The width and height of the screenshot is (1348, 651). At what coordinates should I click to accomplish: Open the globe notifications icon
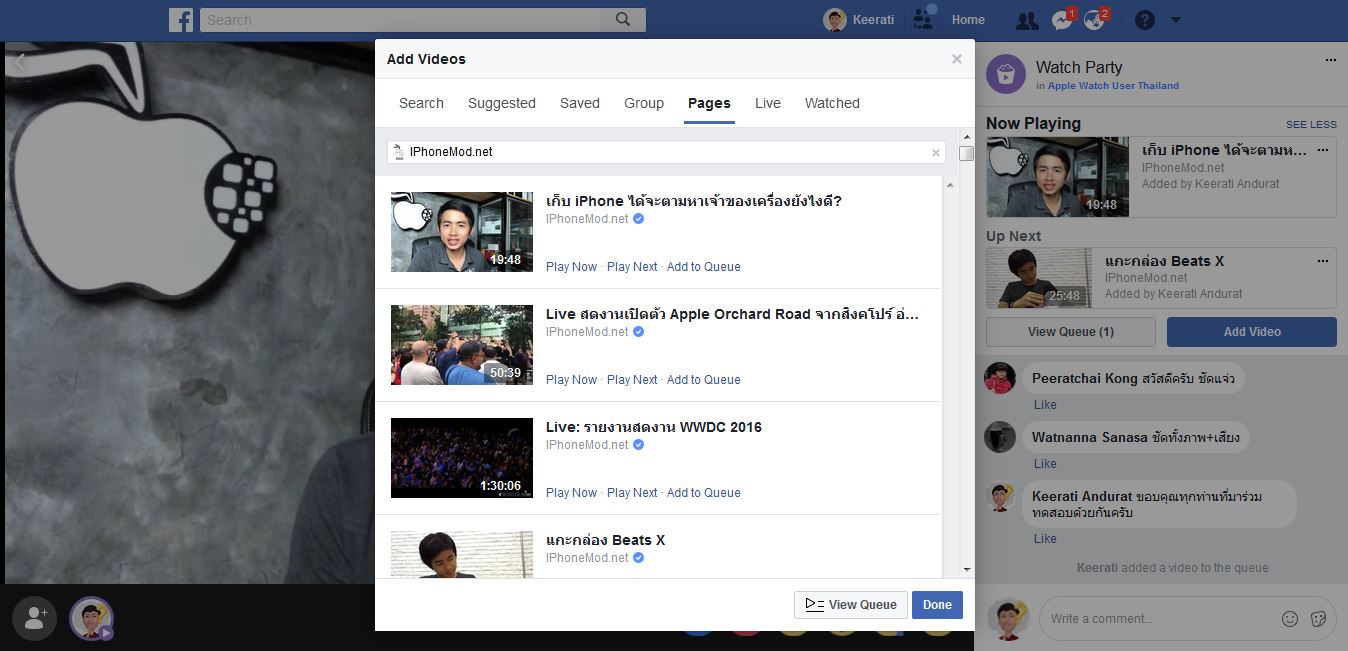(x=1096, y=20)
